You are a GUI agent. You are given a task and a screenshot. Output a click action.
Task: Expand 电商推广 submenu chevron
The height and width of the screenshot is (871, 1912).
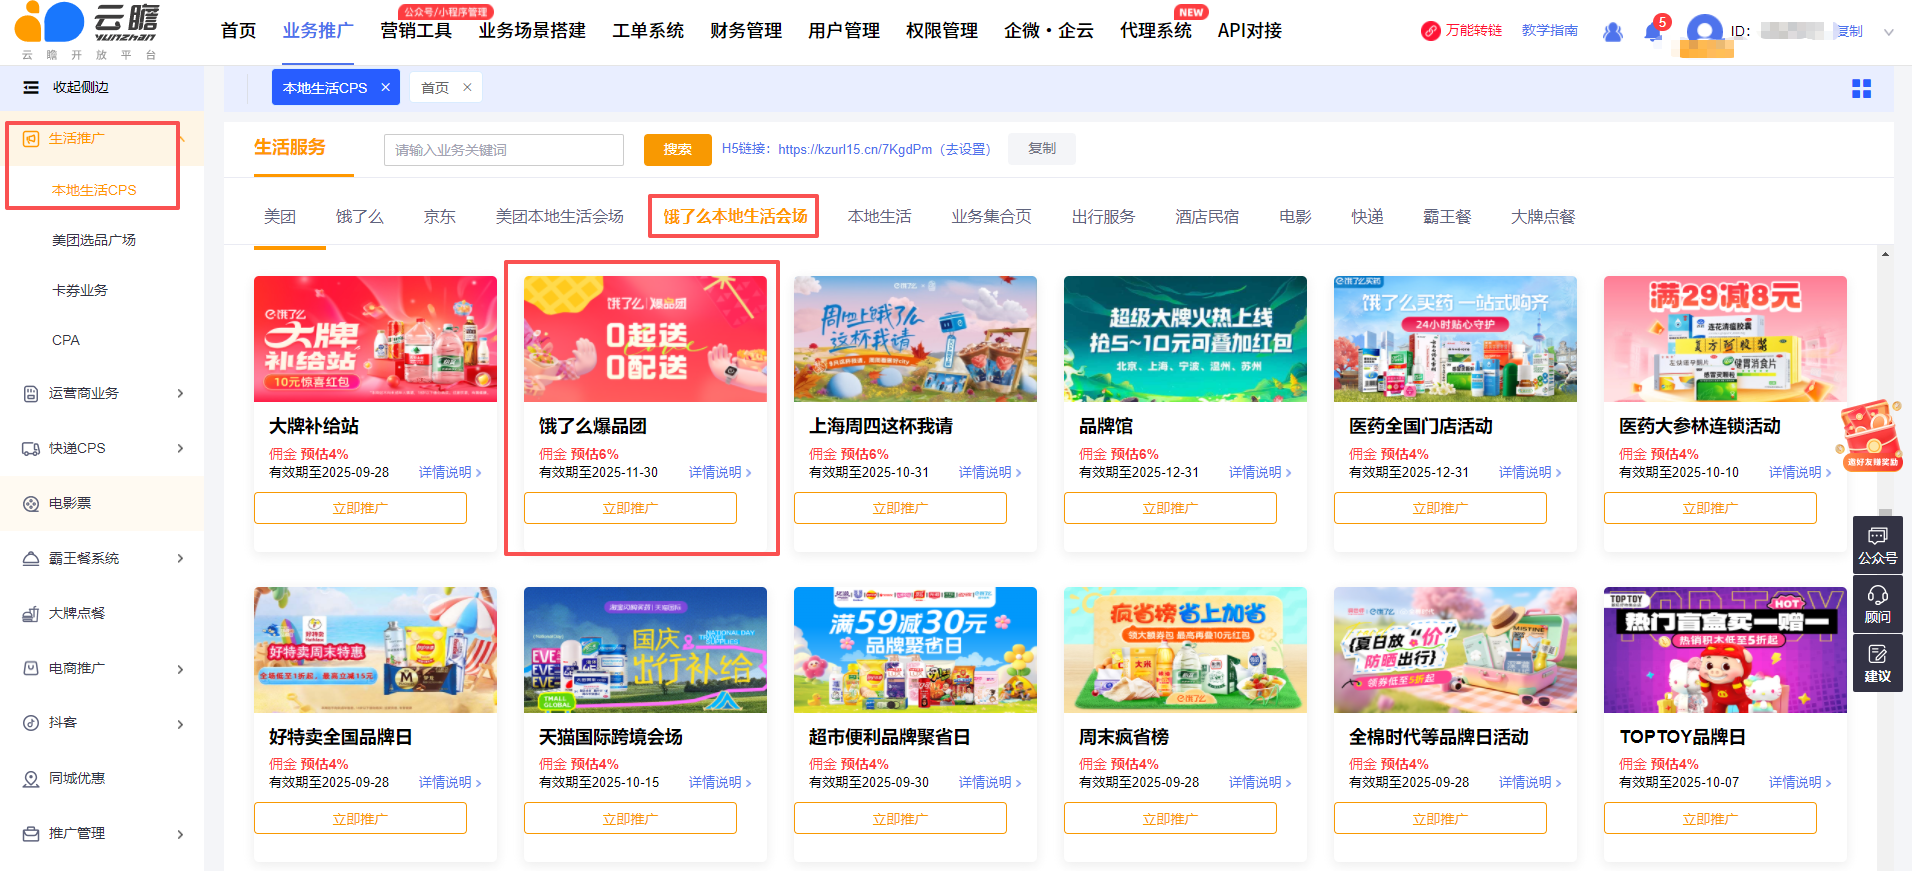[180, 669]
